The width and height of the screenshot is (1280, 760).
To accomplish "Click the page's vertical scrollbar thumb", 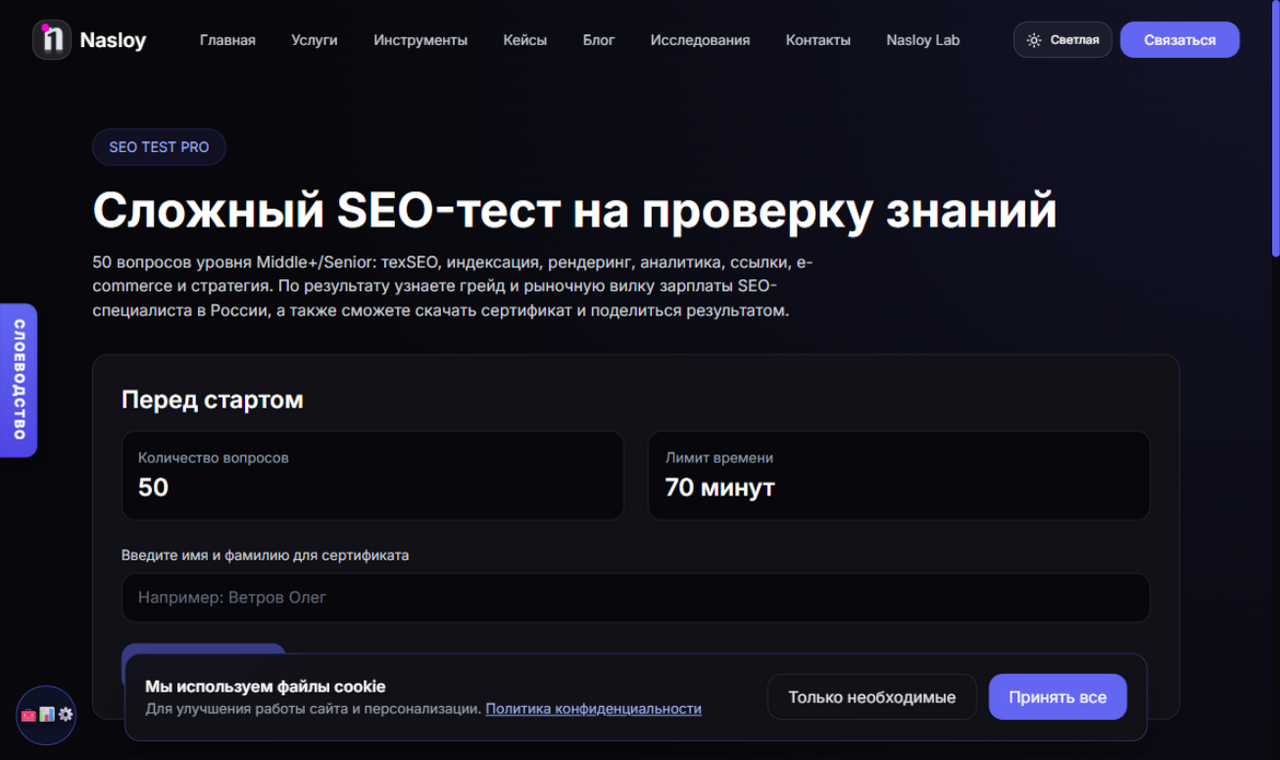I will click(x=1275, y=130).
